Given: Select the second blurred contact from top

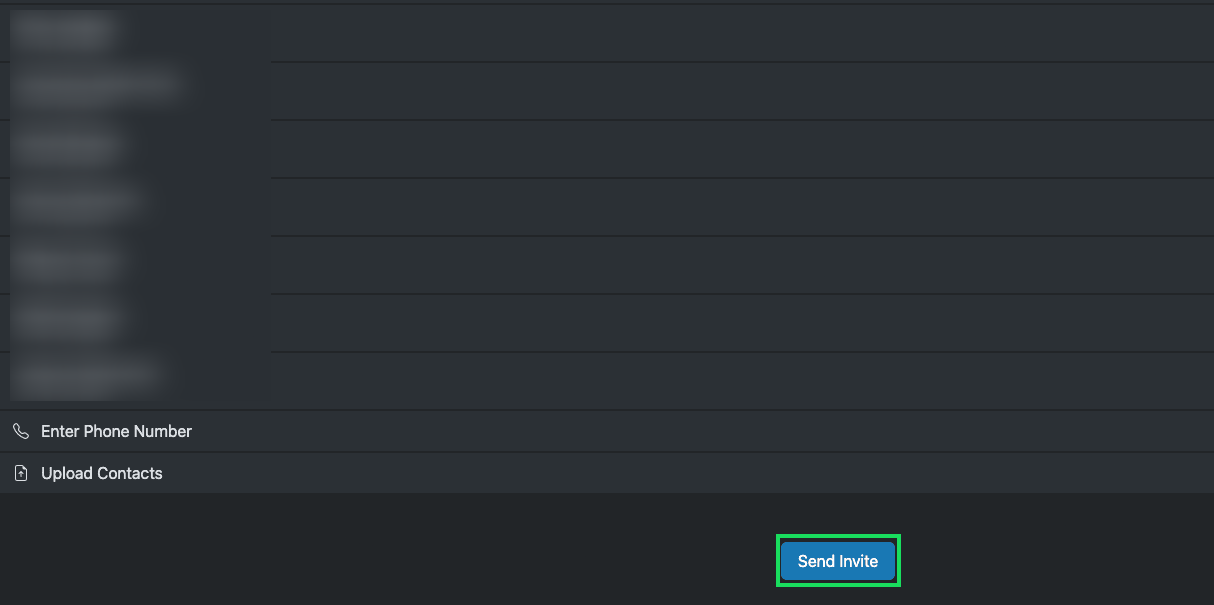Looking at the screenshot, I should point(97,87).
